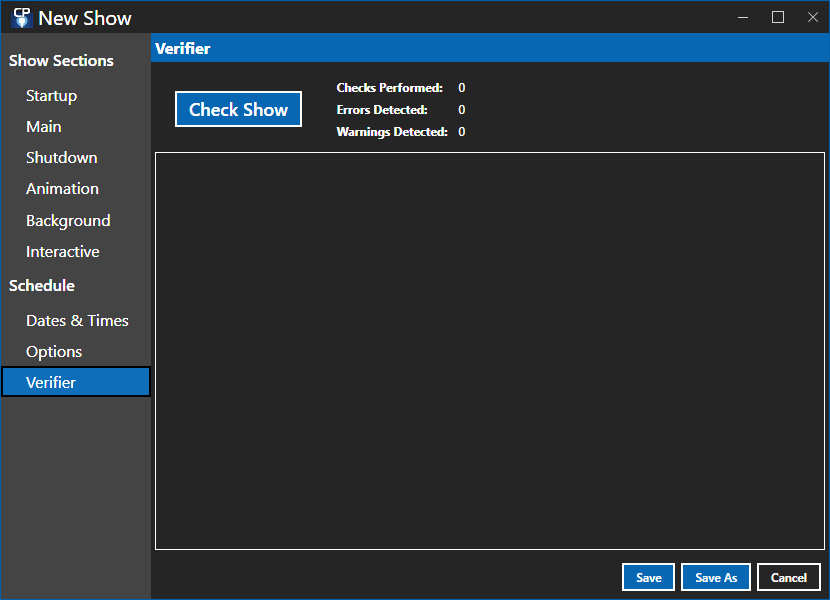Image resolution: width=830 pixels, height=600 pixels.
Task: Minimize the New Show window
Action: tap(743, 17)
